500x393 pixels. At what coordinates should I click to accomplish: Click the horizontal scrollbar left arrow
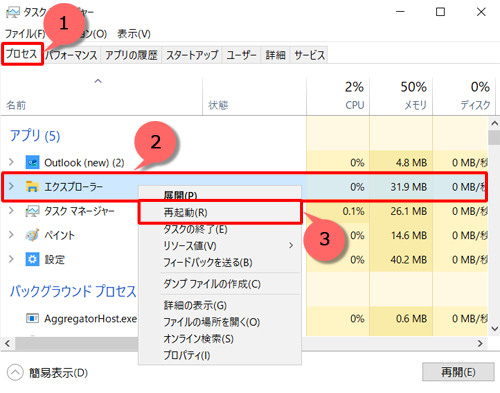pyautogui.click(x=7, y=343)
